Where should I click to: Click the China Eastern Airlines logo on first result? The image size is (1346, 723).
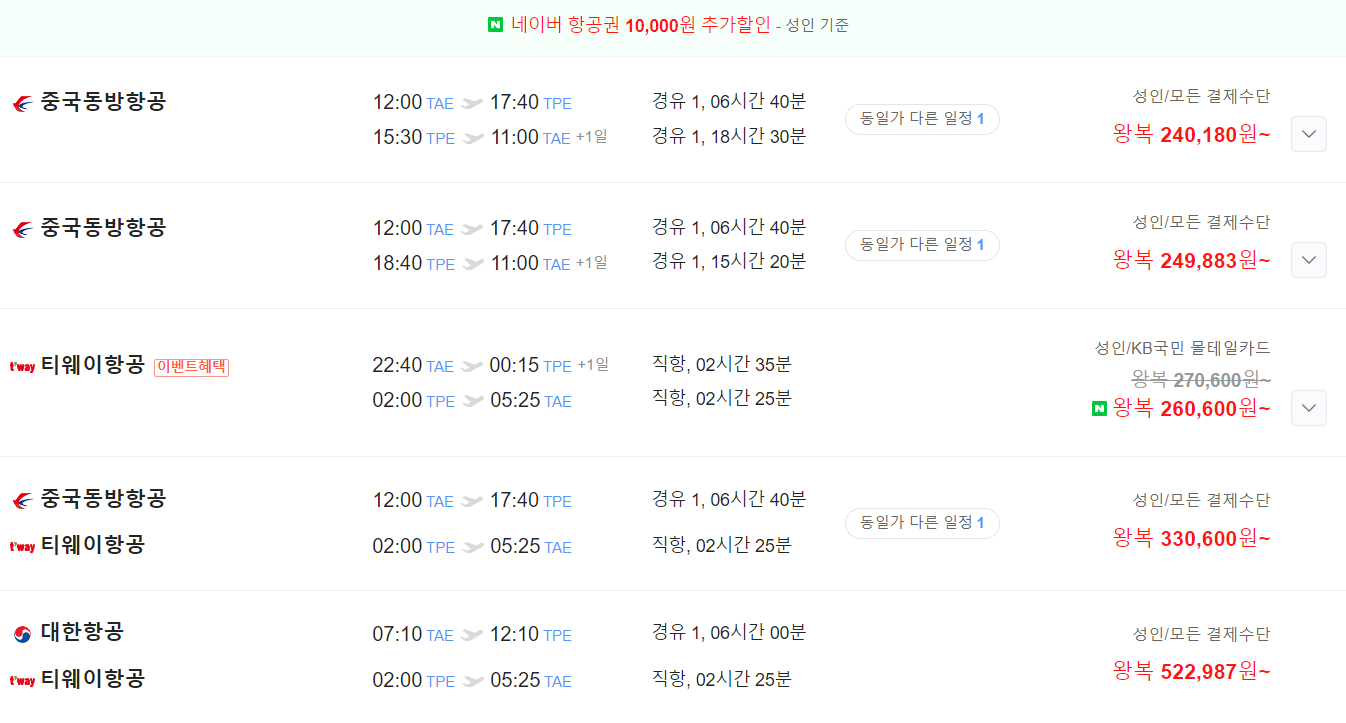[x=22, y=102]
